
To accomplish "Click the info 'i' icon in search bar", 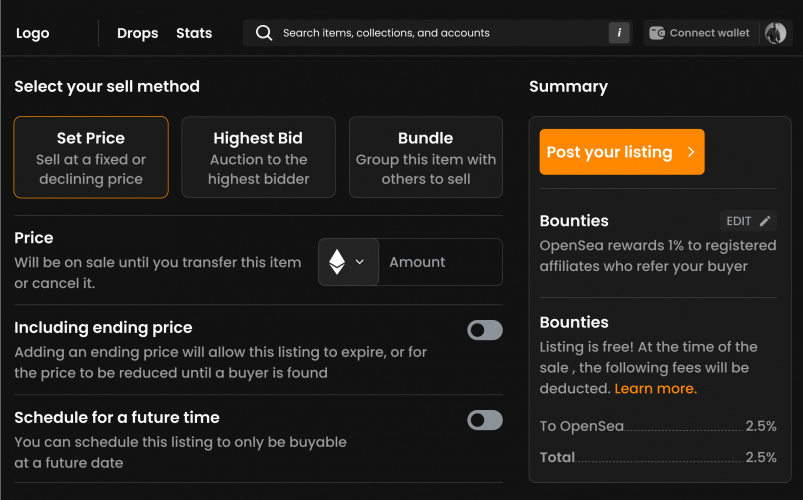I will [x=619, y=33].
